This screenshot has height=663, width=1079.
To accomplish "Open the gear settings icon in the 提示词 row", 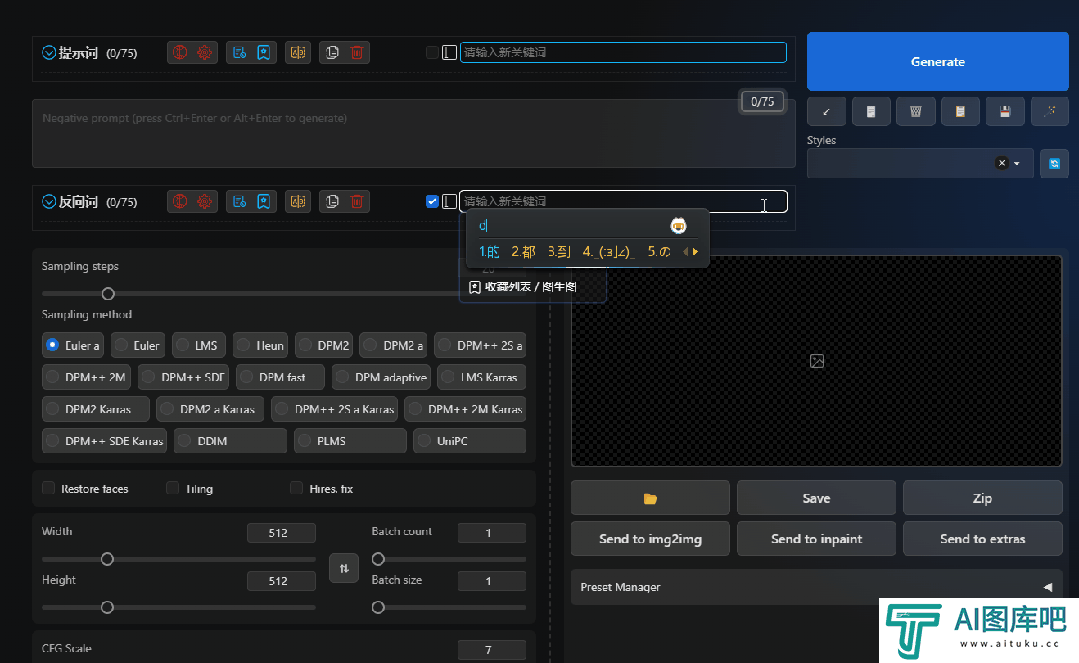I will pos(204,52).
